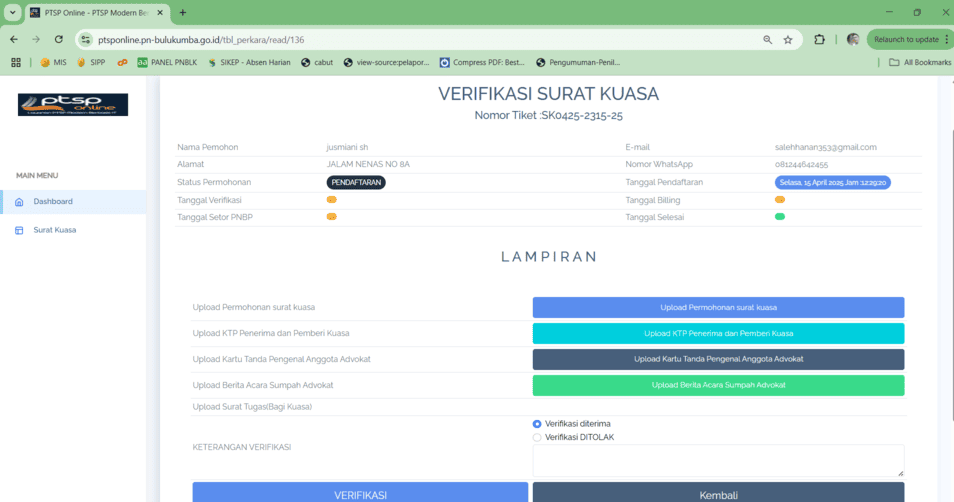Open the Surat Kuasa menu item
The image size is (954, 502).
55,230
